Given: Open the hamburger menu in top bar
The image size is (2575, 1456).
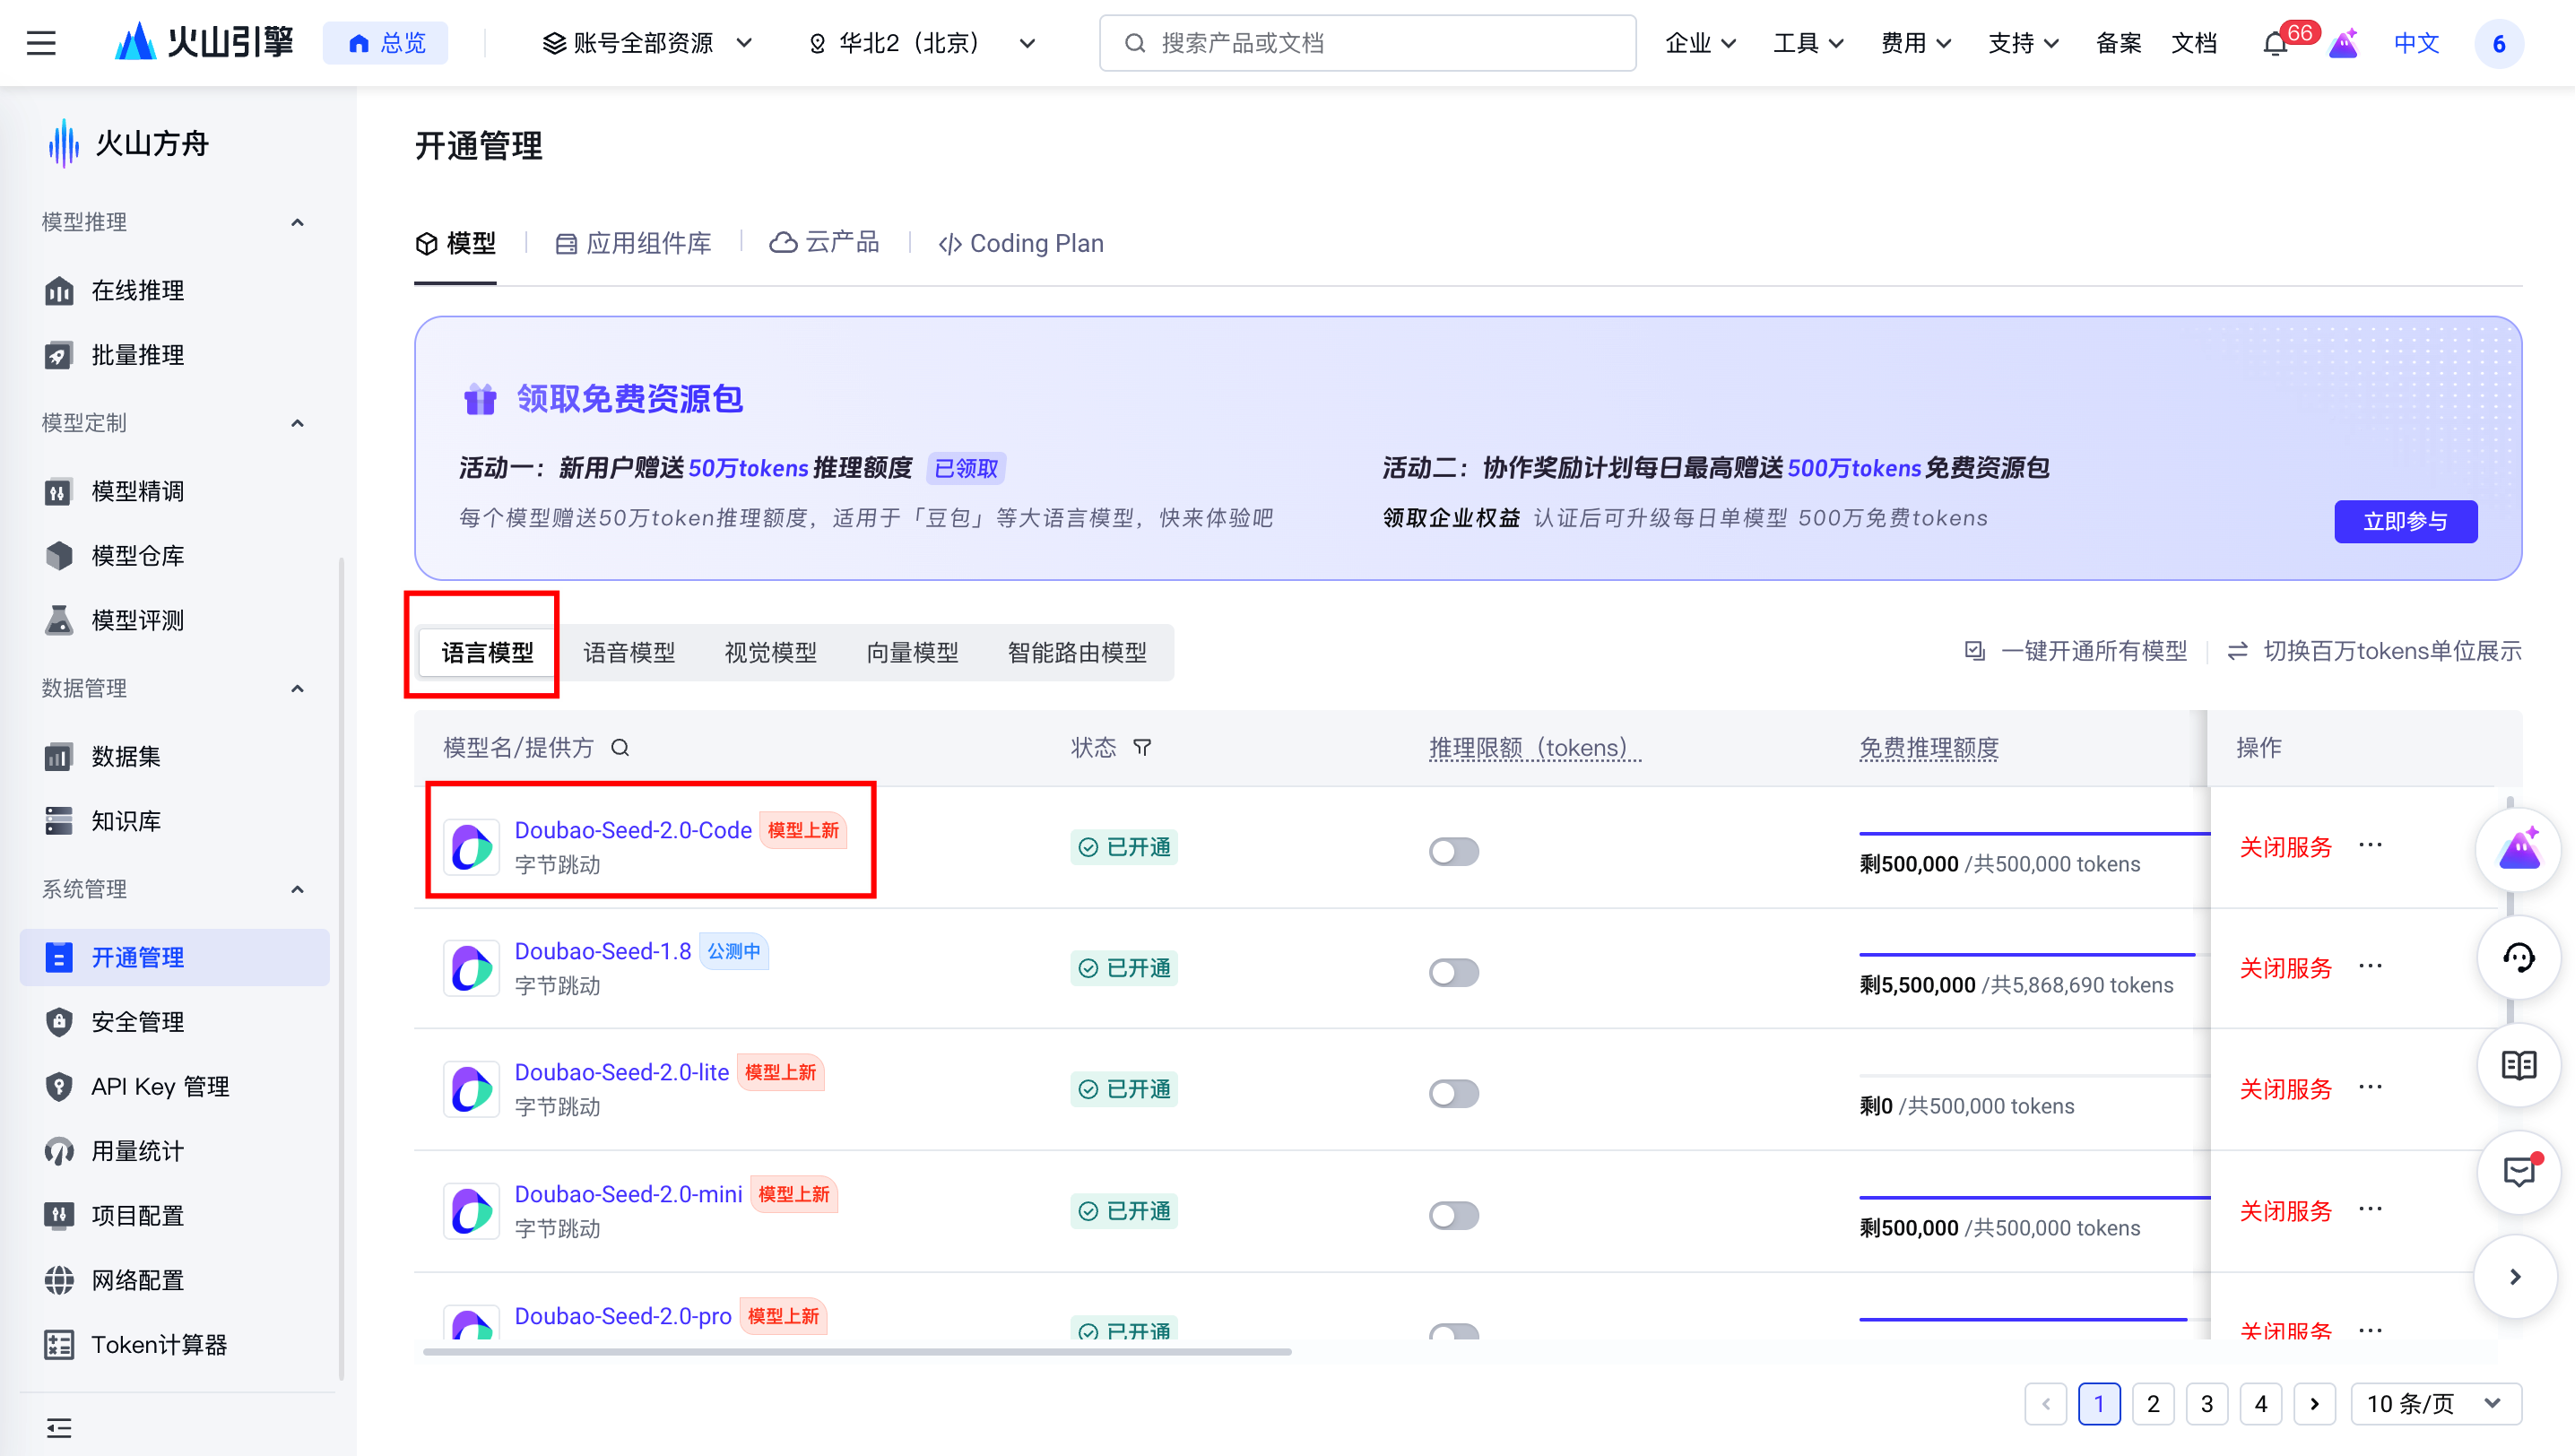Looking at the screenshot, I should pyautogui.click(x=41, y=43).
